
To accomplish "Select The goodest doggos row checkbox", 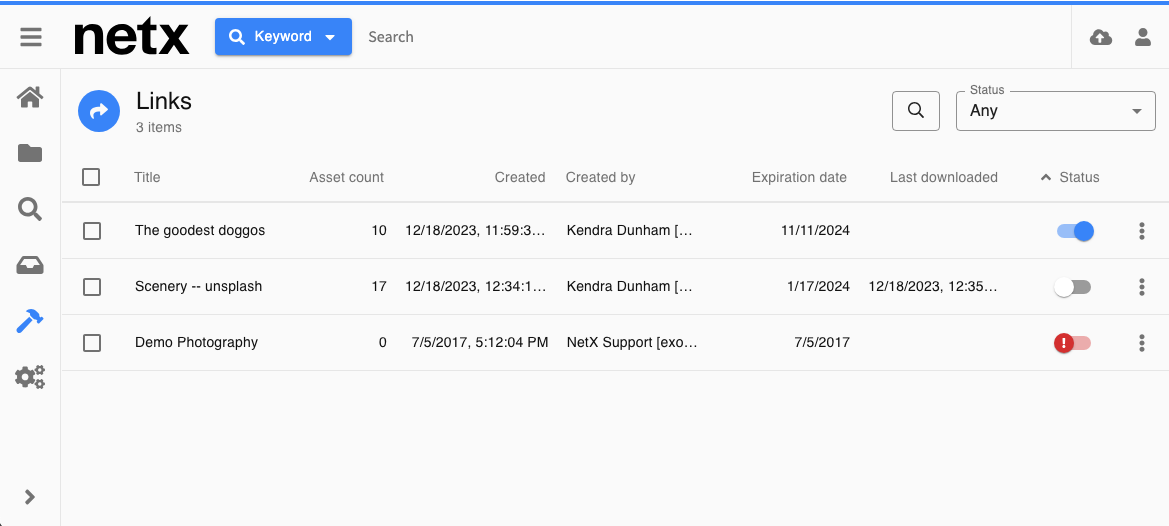I will [x=92, y=231].
